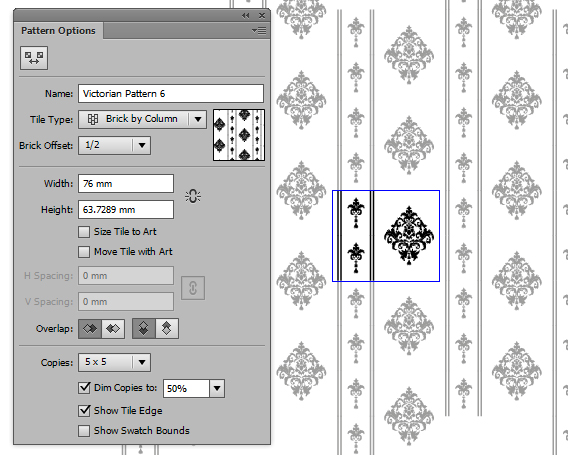Enable the Move Tile with Art checkbox
This screenshot has height=455, width=568.
(84, 252)
